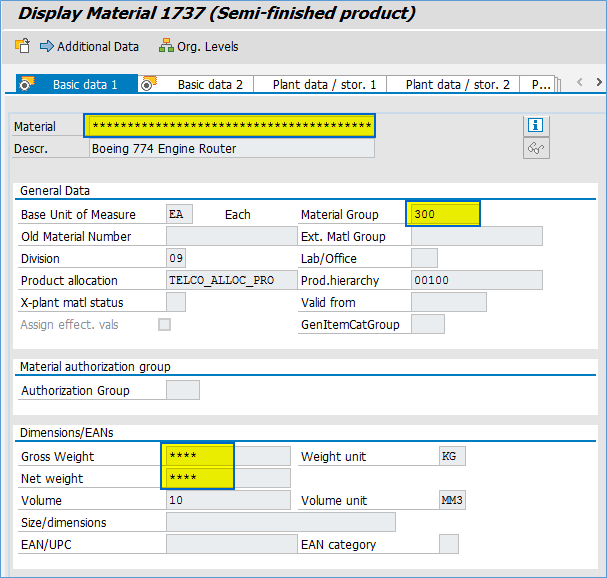607x578 pixels.
Task: Select the Prod.hierarchy field
Action: point(476,280)
